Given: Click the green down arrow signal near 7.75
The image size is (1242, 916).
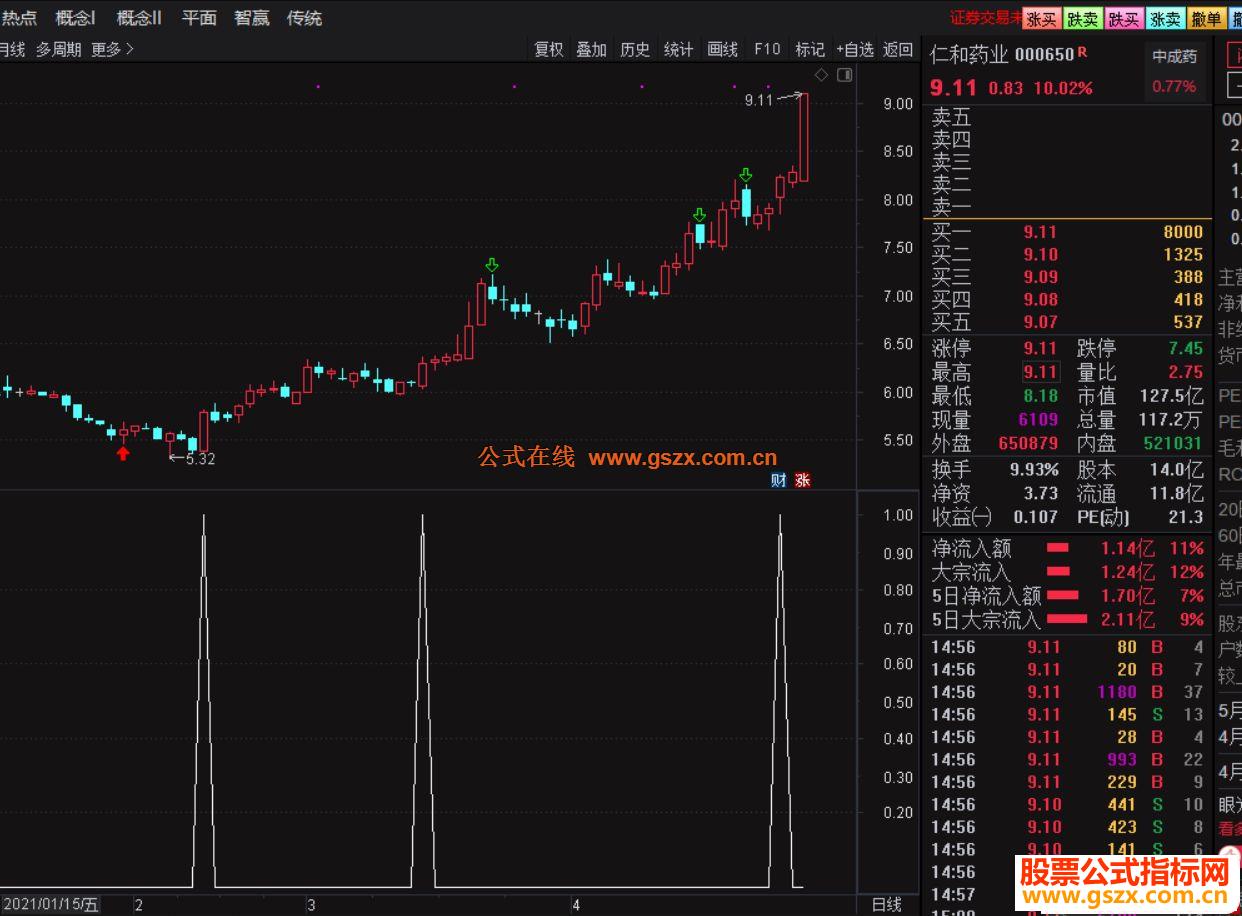Looking at the screenshot, I should 699,215.
